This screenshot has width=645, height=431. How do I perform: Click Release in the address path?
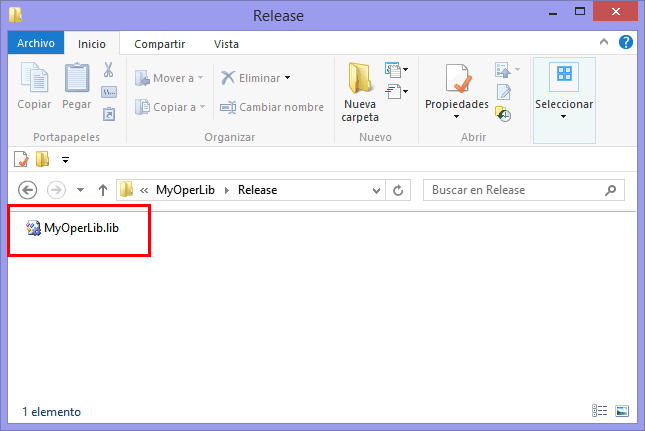[258, 190]
